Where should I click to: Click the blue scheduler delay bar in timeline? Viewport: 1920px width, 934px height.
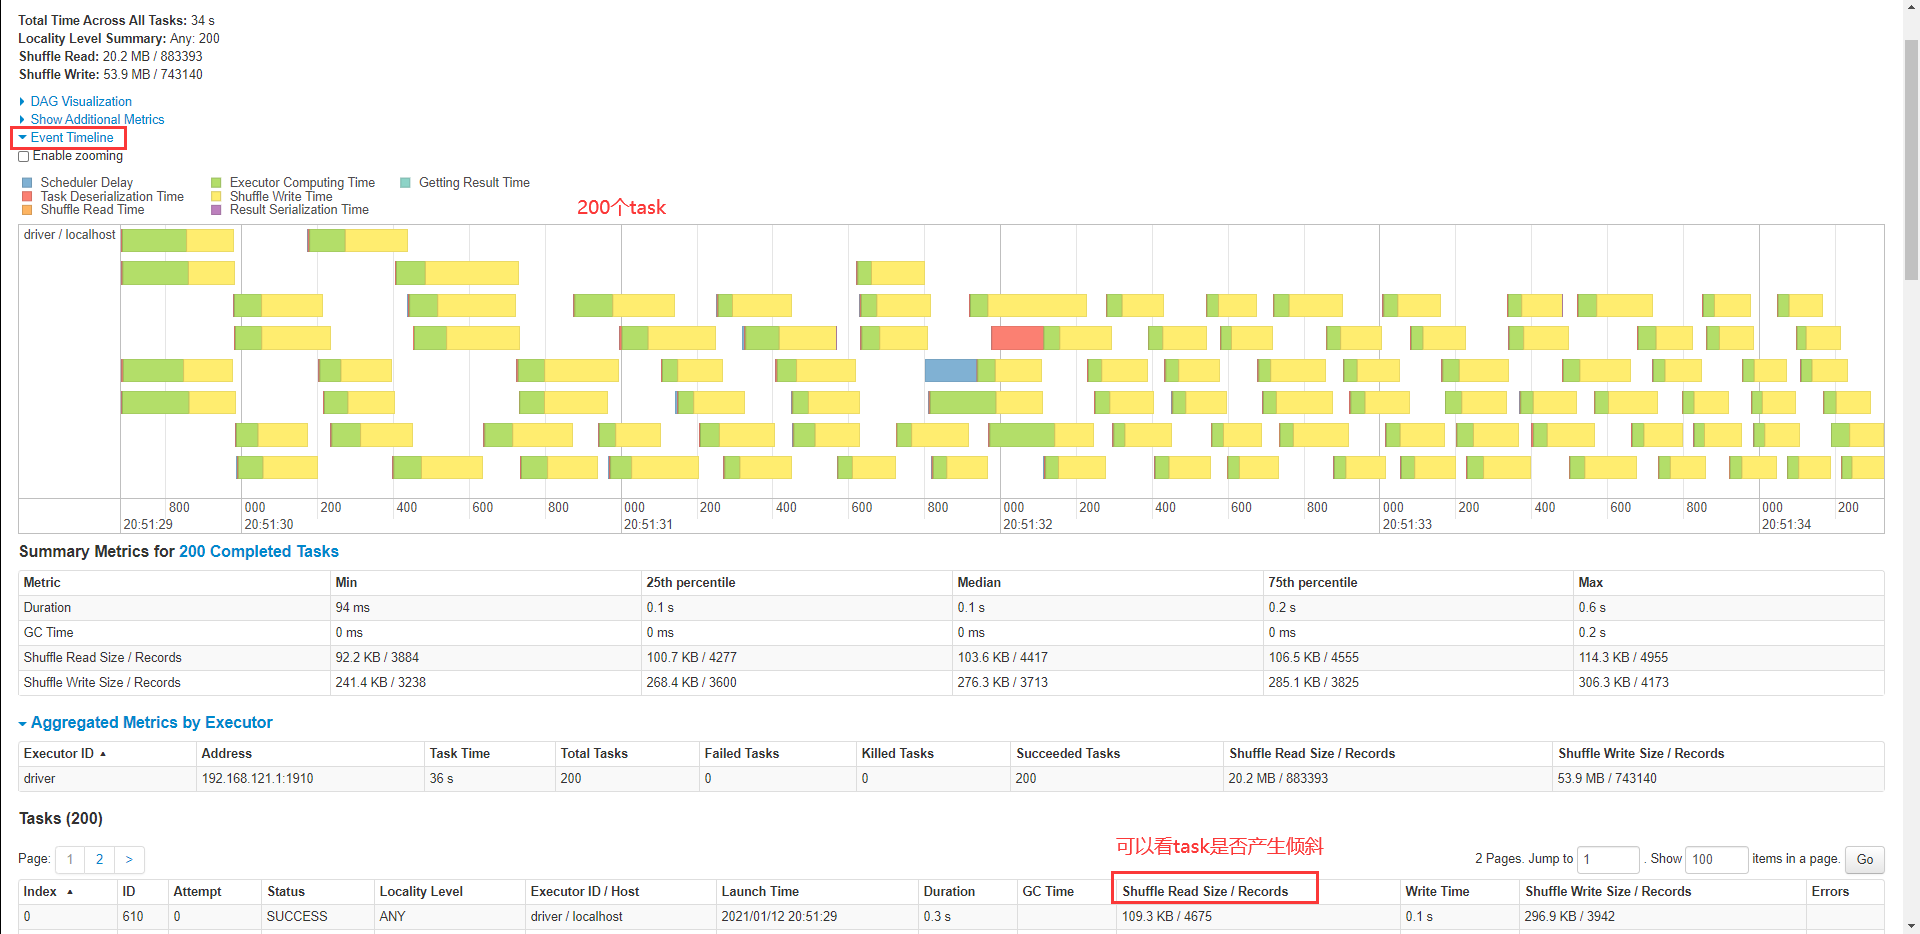(951, 370)
